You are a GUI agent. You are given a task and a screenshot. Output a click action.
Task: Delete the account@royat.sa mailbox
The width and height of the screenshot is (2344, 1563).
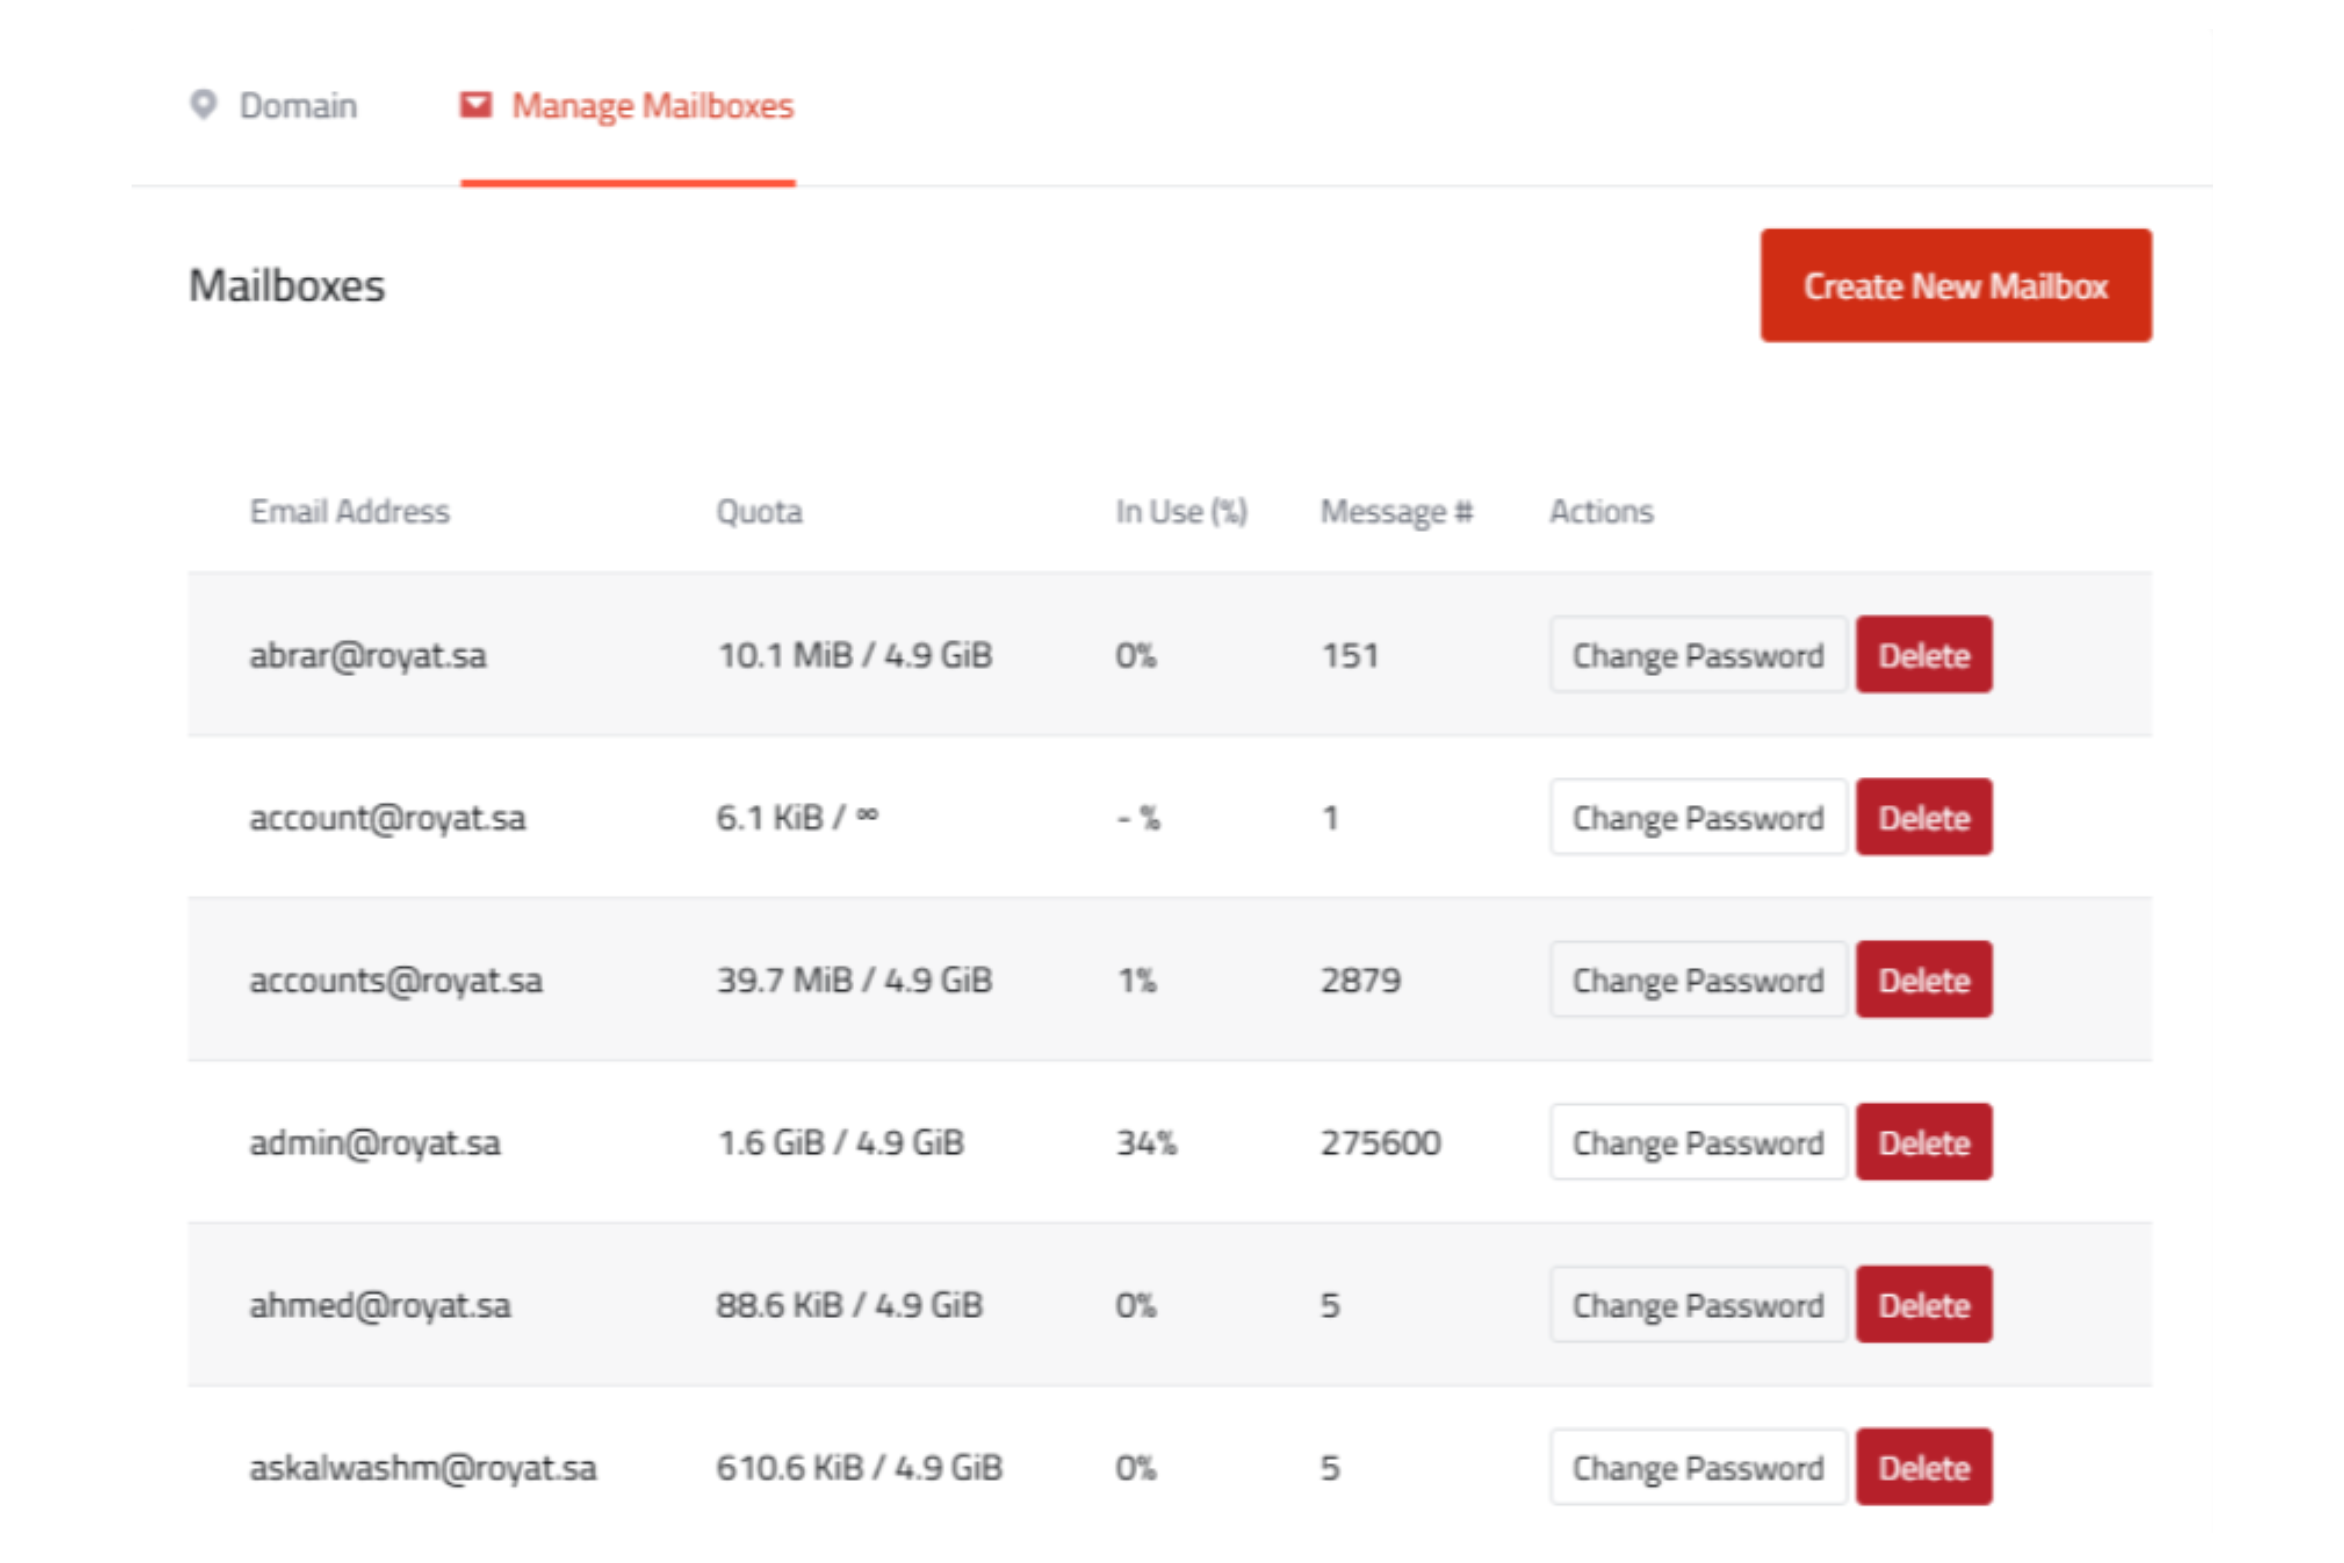[x=1923, y=818]
